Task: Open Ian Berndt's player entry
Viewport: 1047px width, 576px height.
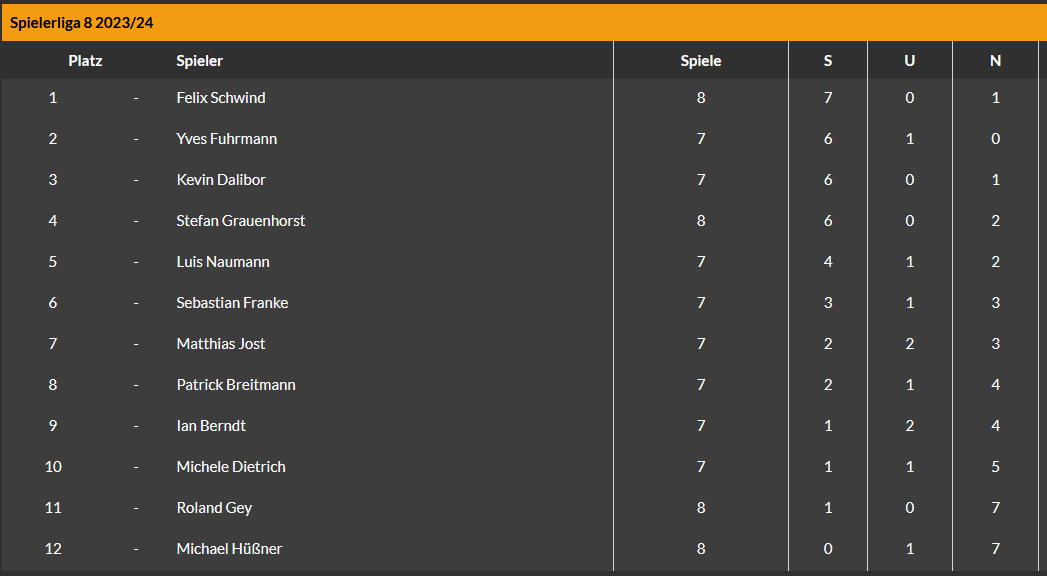Action: (211, 426)
